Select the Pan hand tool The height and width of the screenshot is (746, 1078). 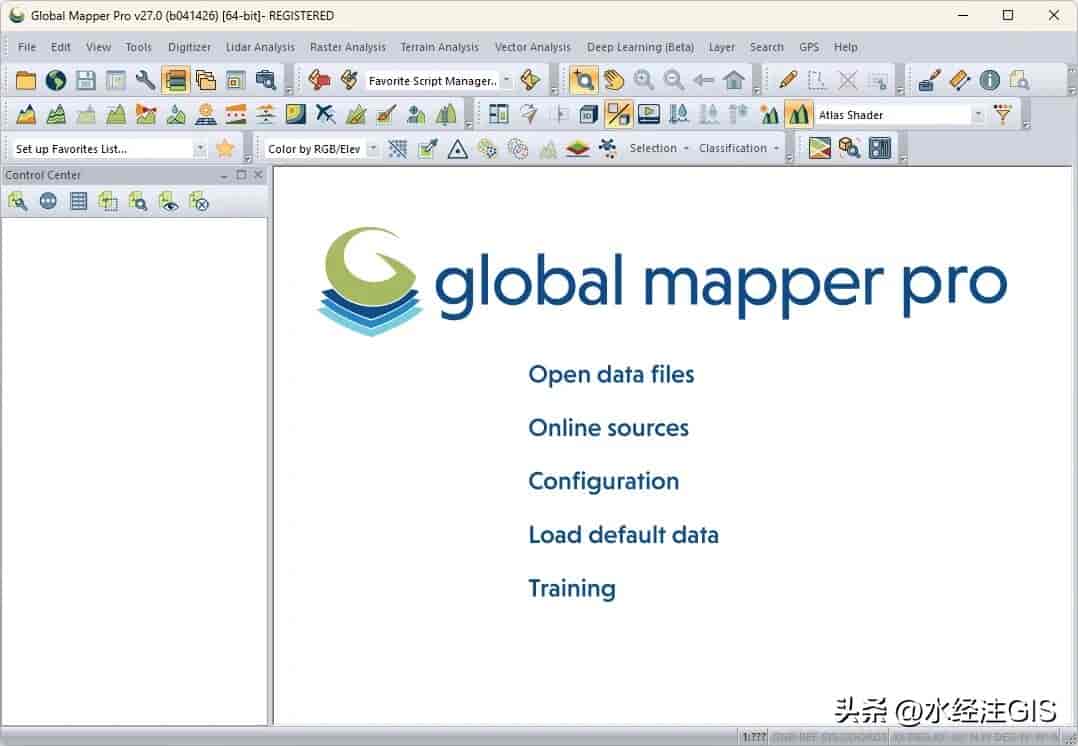pyautogui.click(x=614, y=80)
